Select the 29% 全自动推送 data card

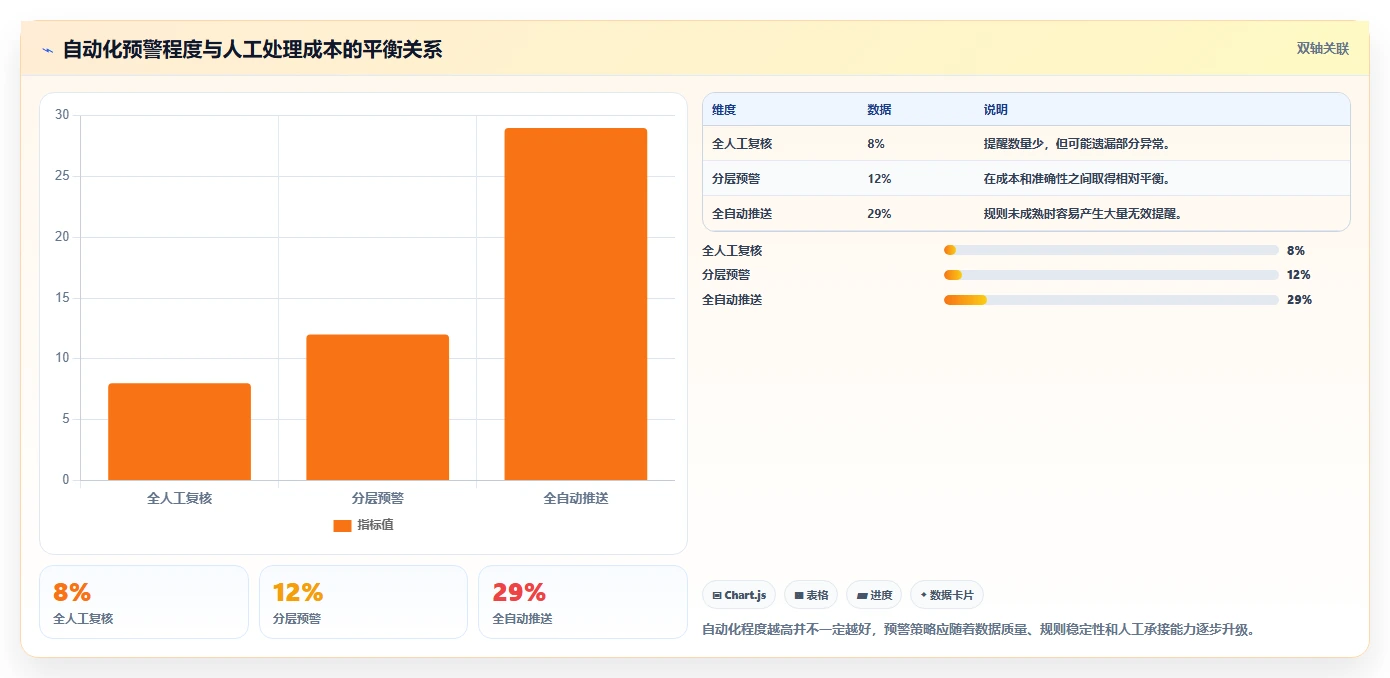click(x=583, y=602)
